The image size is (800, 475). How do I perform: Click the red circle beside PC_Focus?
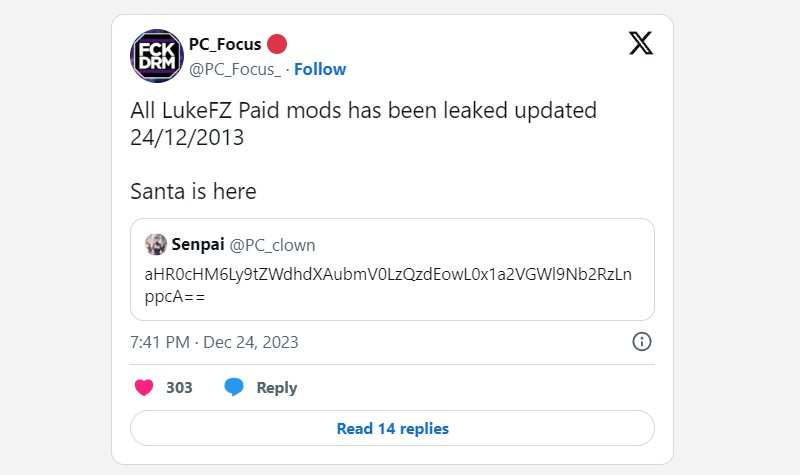pos(278,44)
